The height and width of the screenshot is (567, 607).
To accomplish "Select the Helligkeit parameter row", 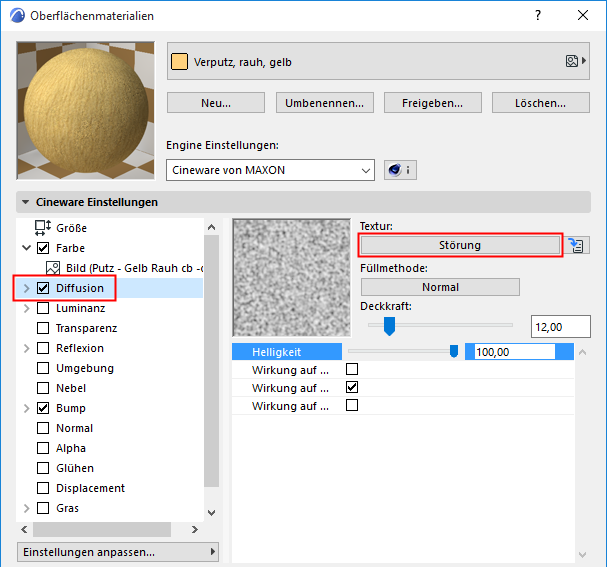I will pos(403,351).
